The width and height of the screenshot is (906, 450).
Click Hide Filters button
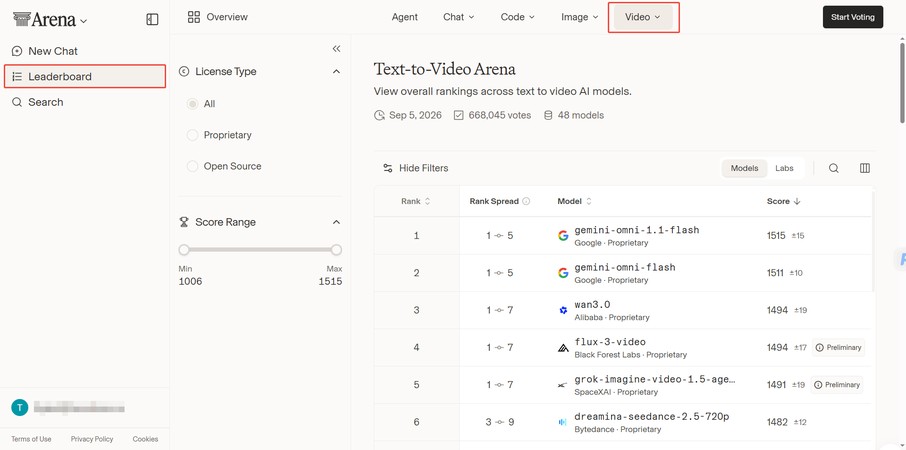[x=415, y=168]
